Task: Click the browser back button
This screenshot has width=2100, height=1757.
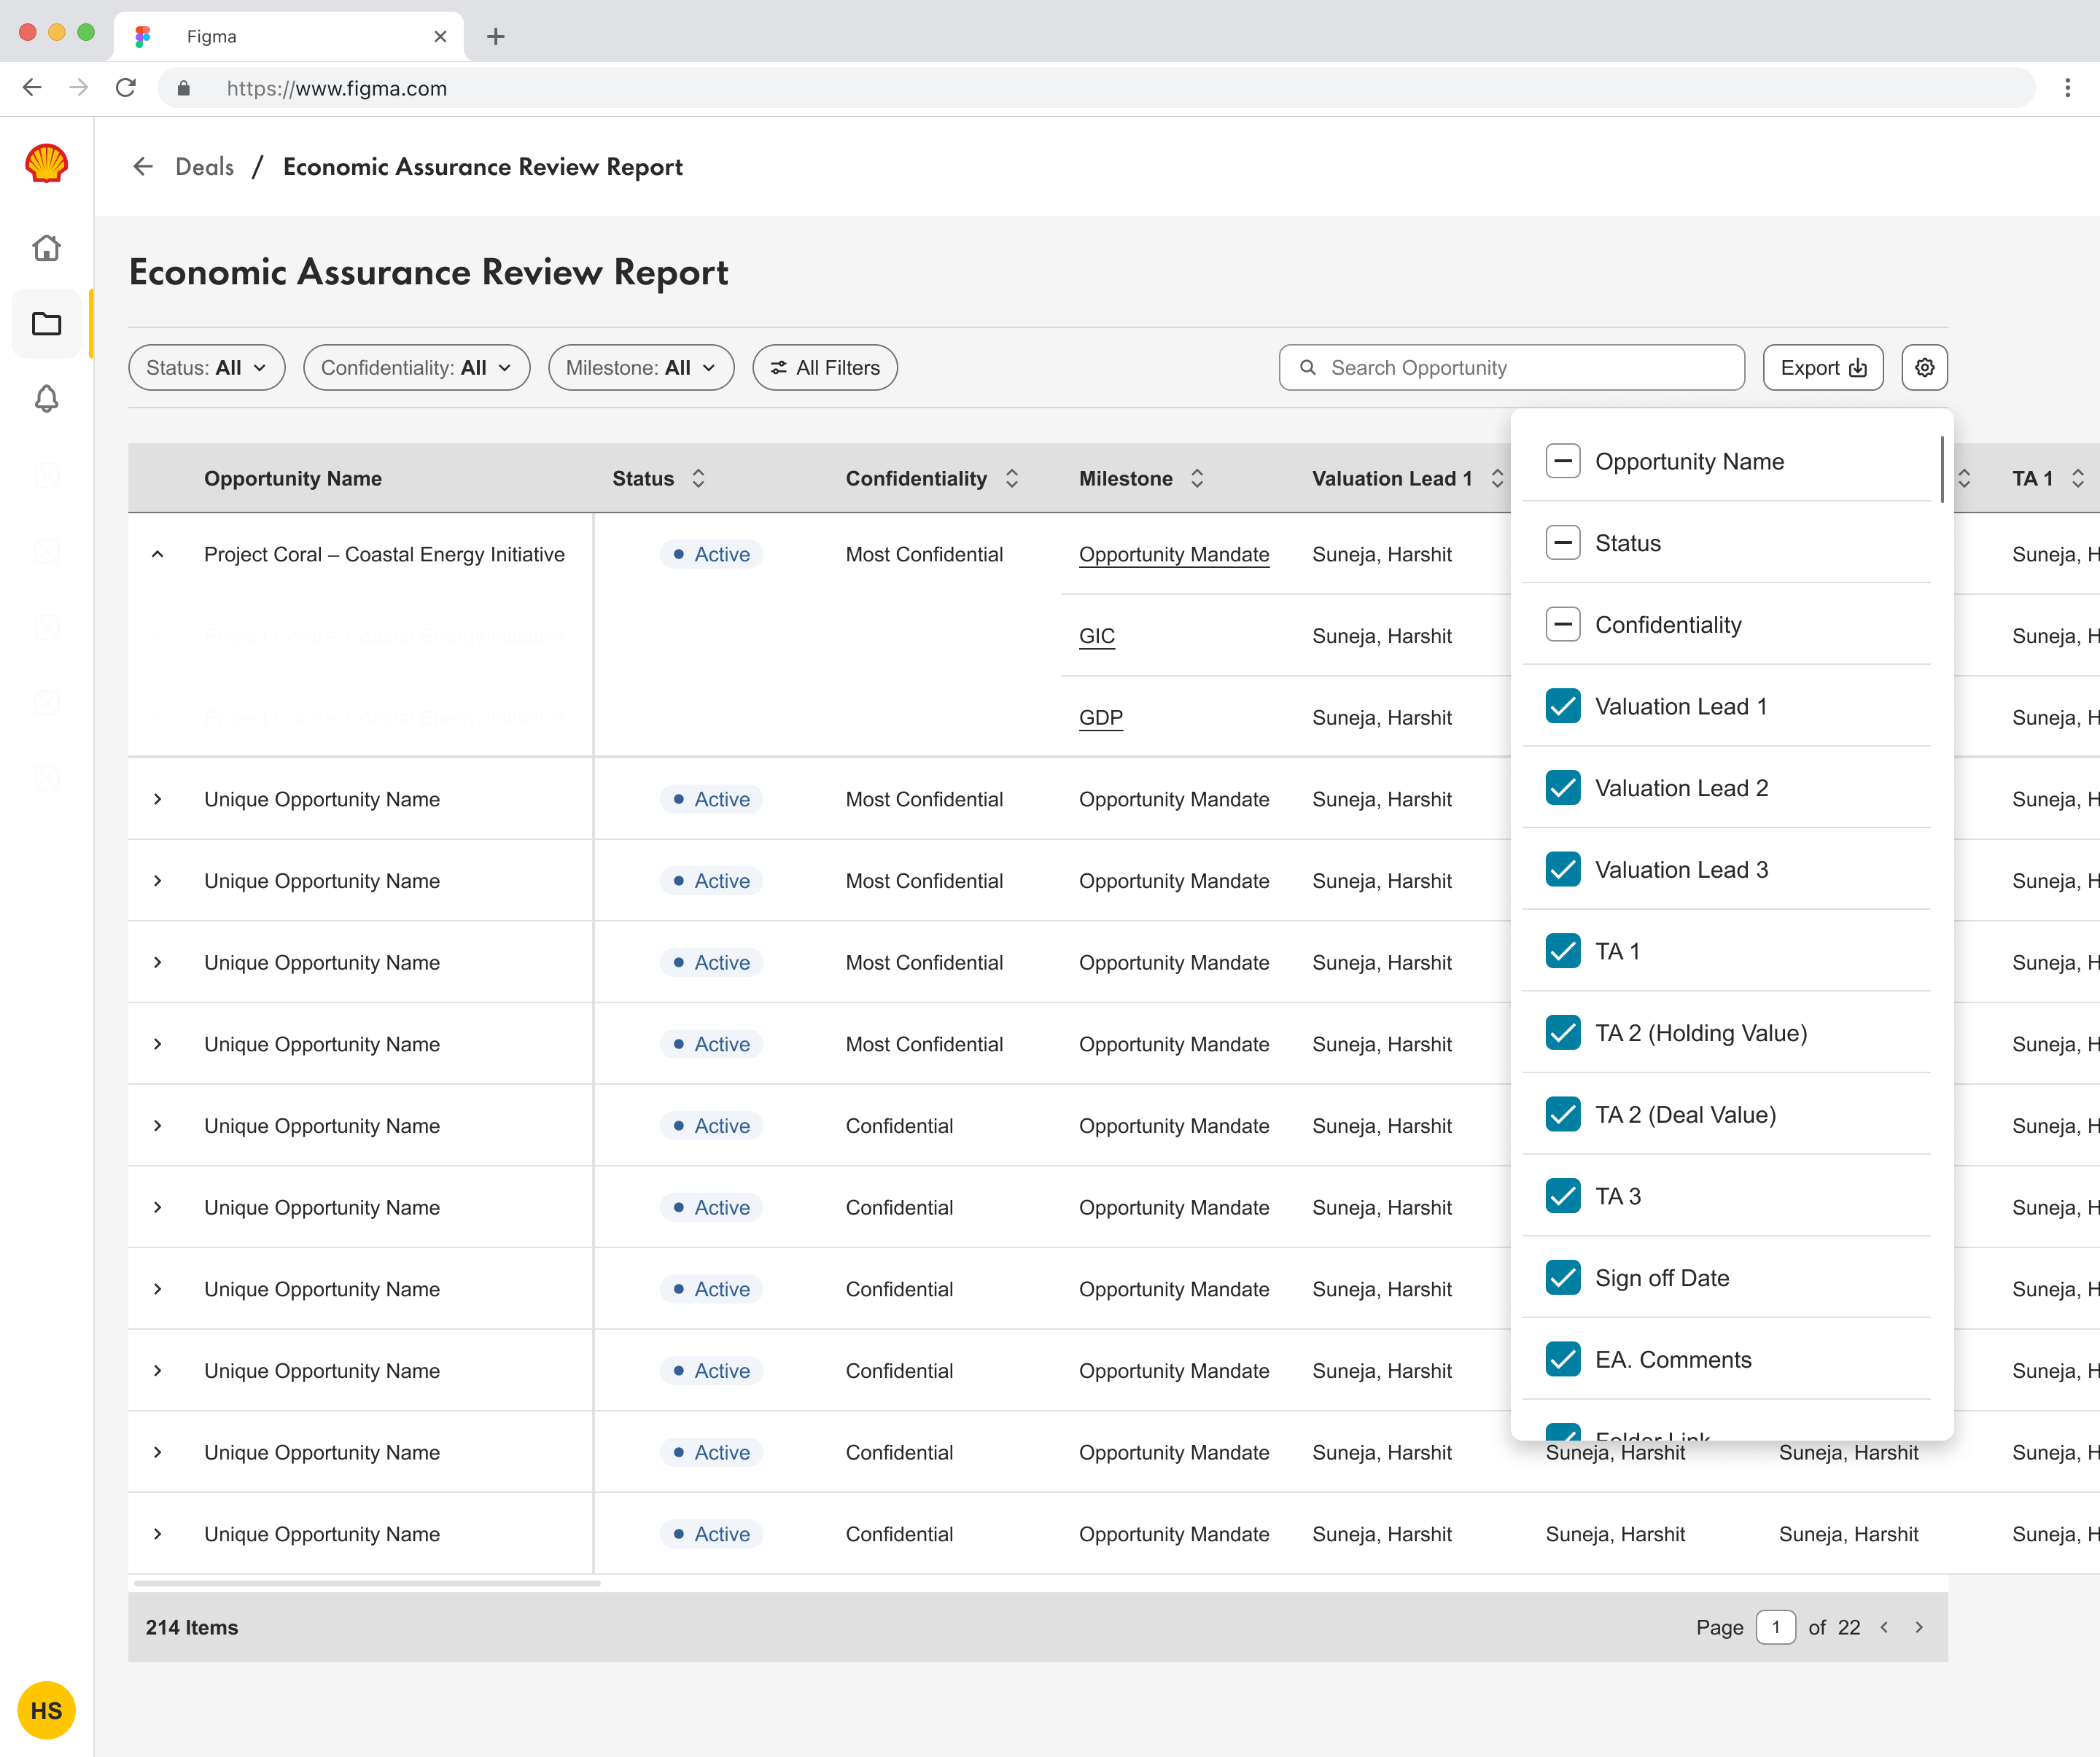Action: (x=32, y=88)
